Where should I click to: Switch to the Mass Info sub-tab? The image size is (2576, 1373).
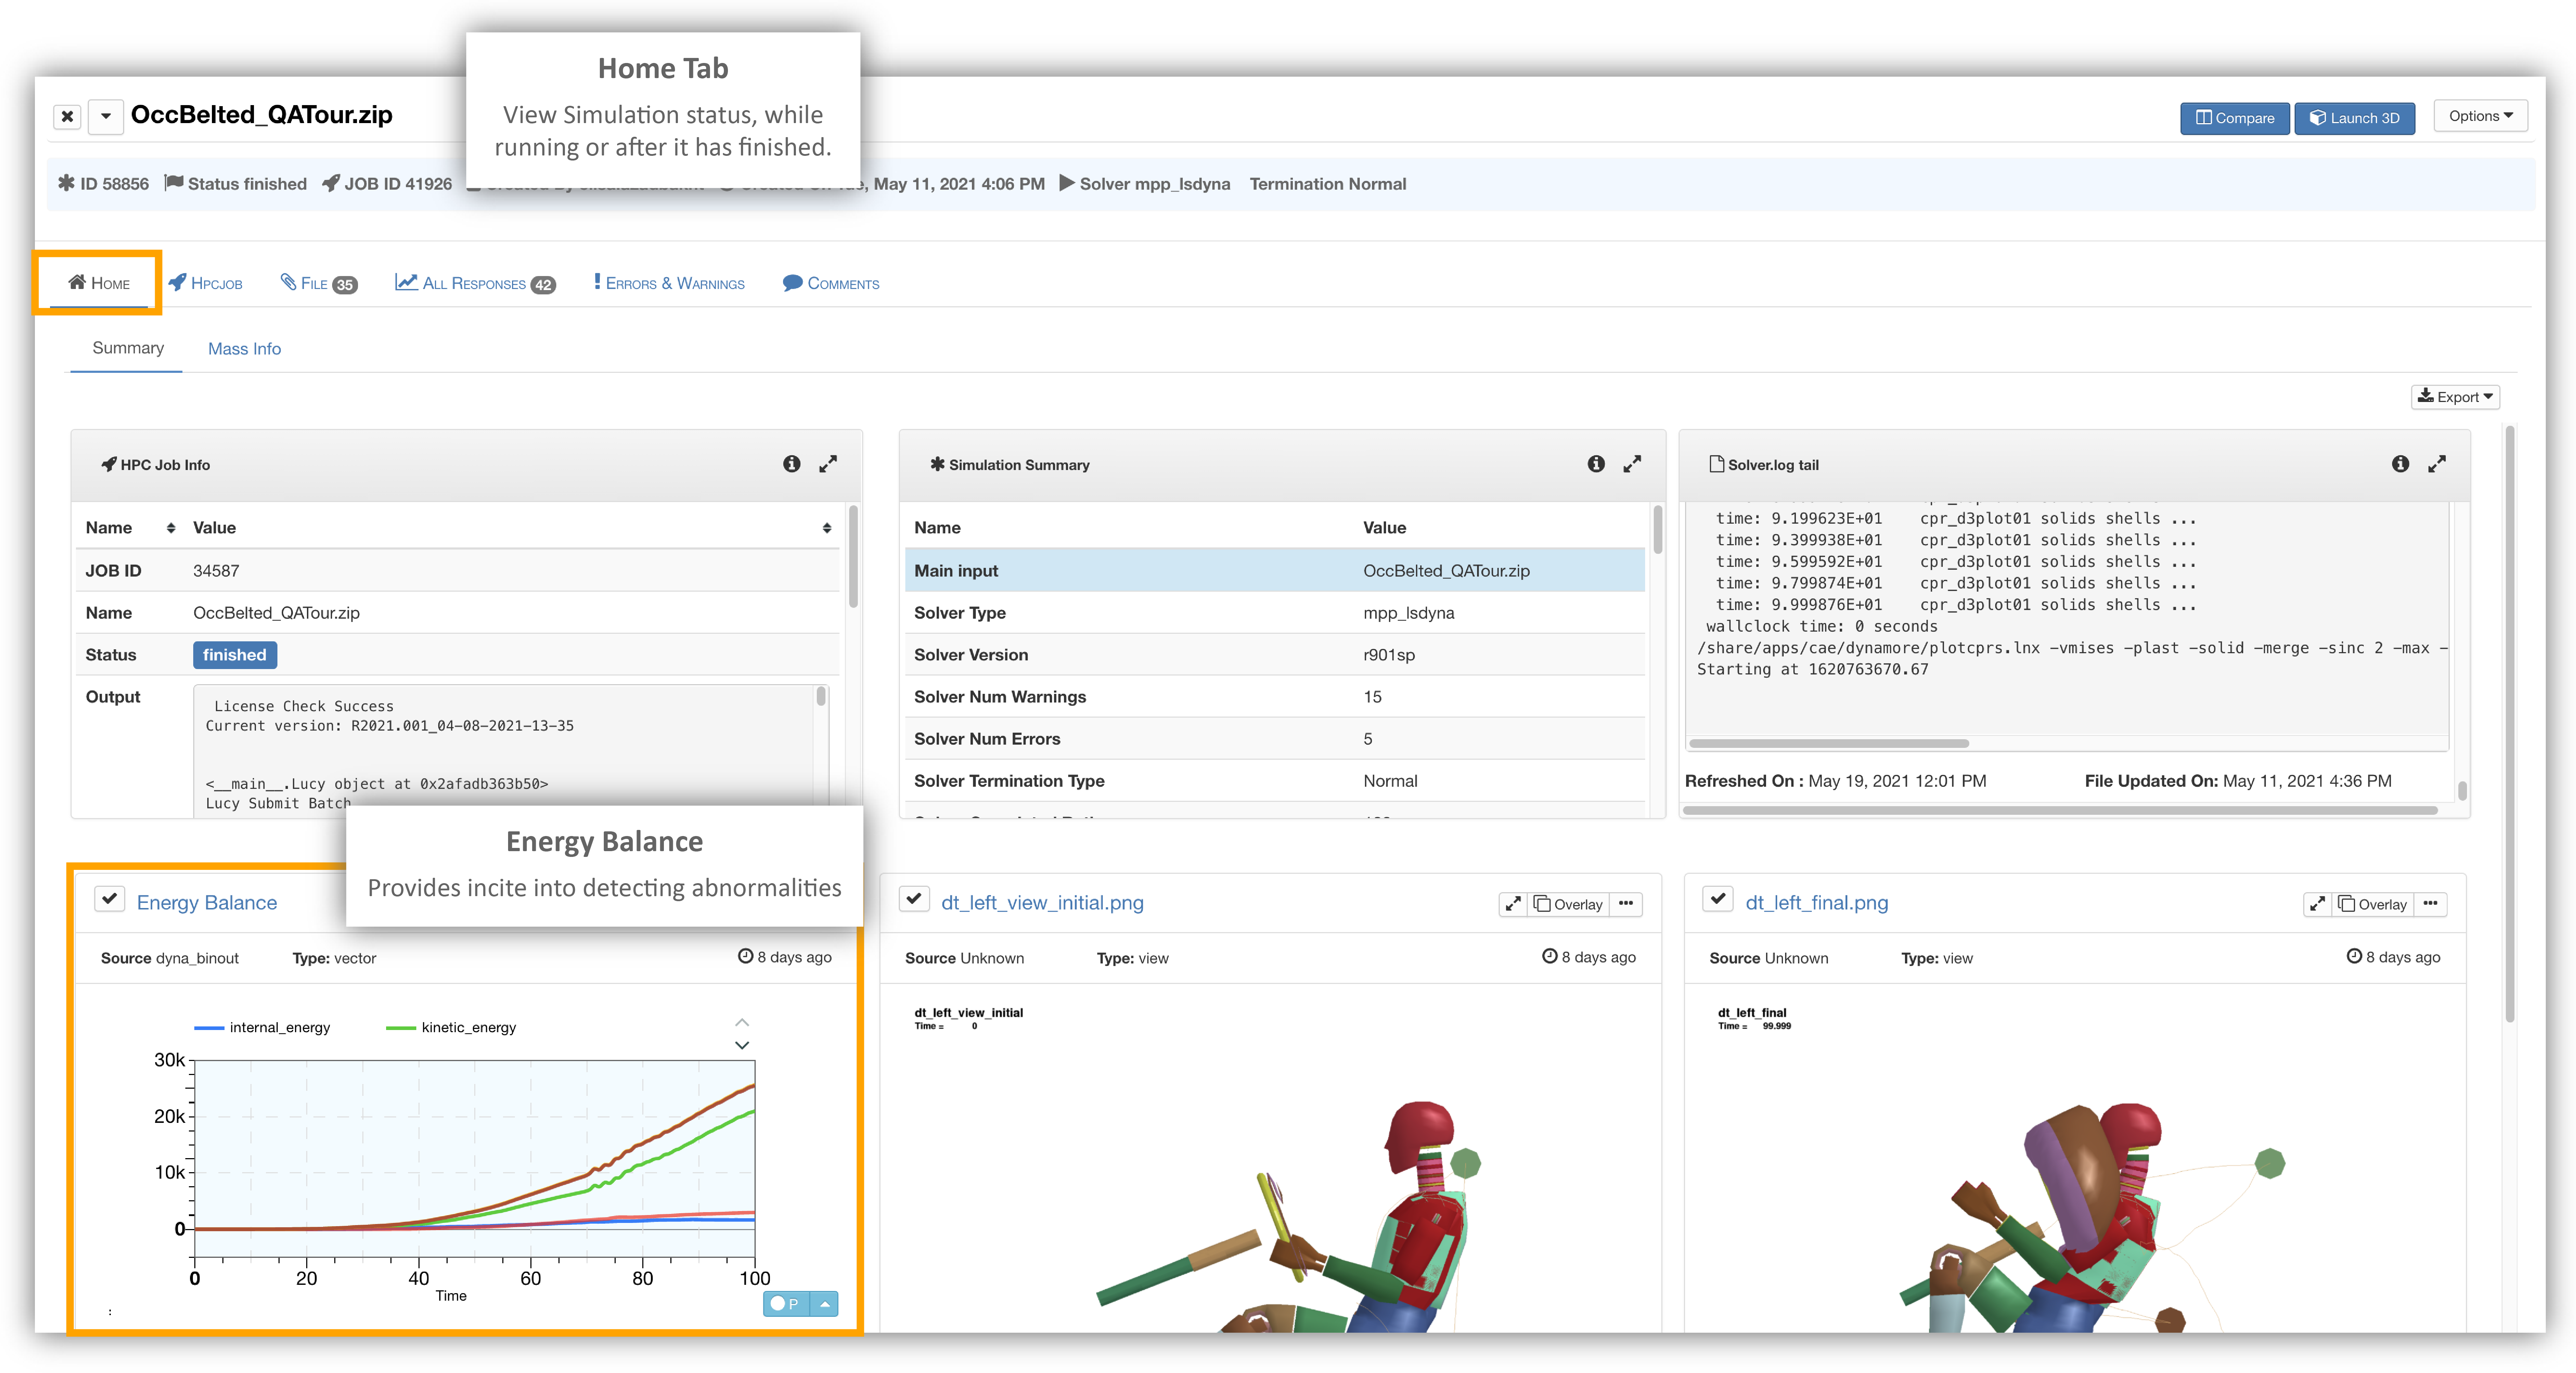244,349
